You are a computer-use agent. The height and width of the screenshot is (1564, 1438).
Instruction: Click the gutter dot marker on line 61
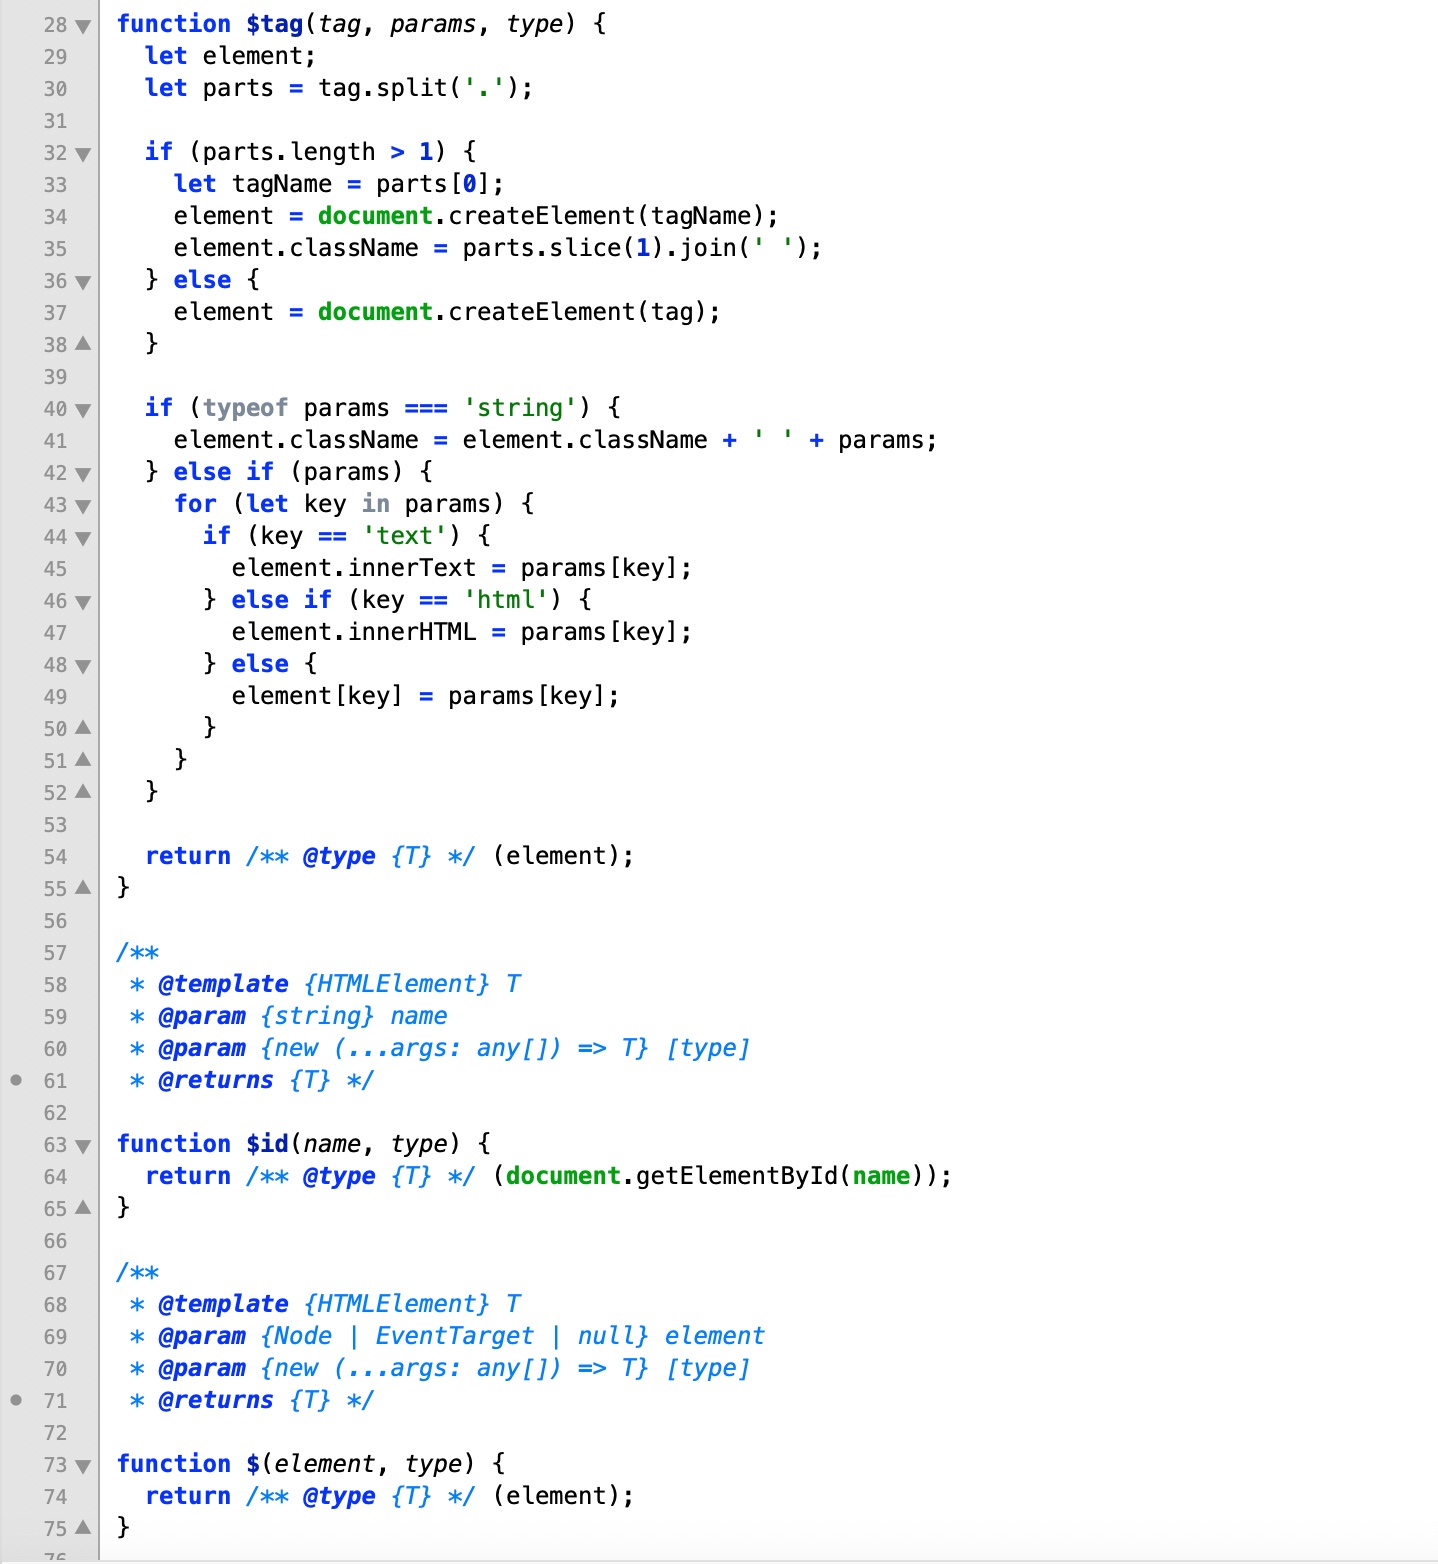click(x=16, y=1080)
